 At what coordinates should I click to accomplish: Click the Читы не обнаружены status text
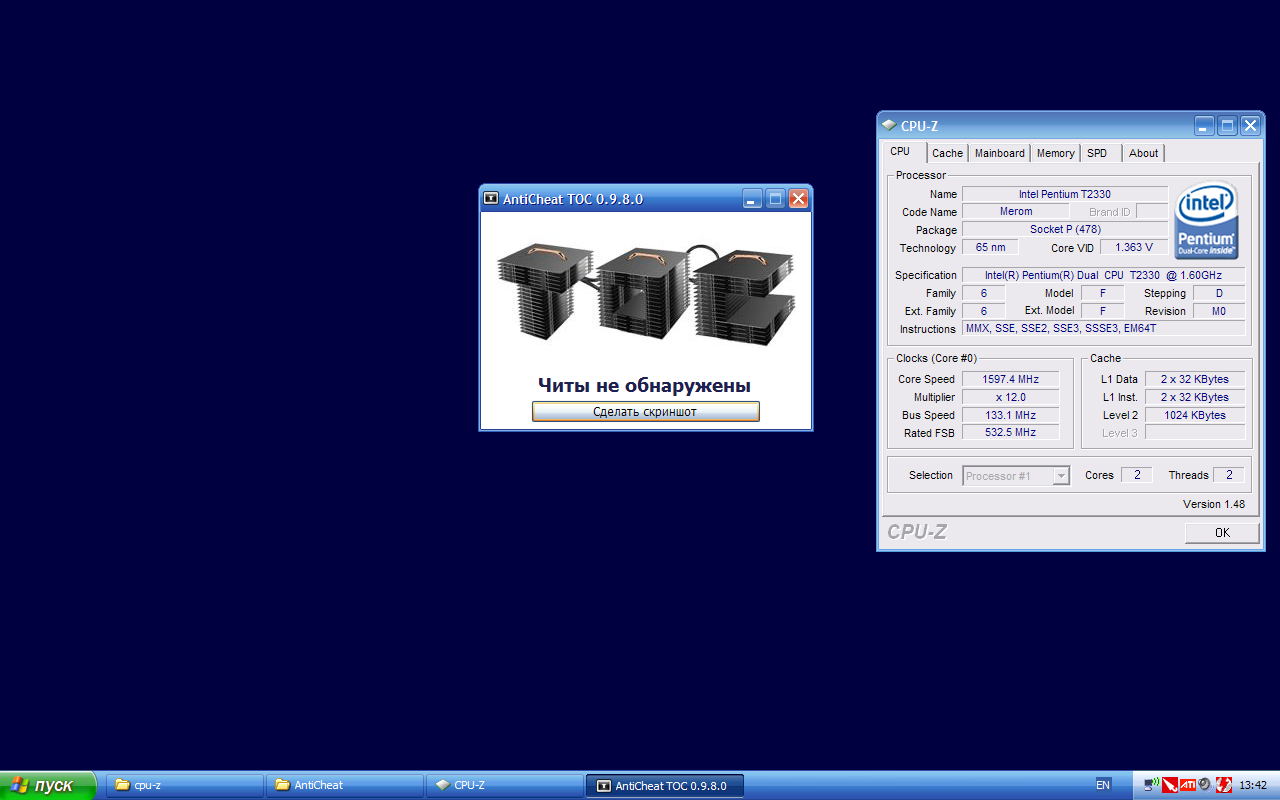(x=644, y=386)
